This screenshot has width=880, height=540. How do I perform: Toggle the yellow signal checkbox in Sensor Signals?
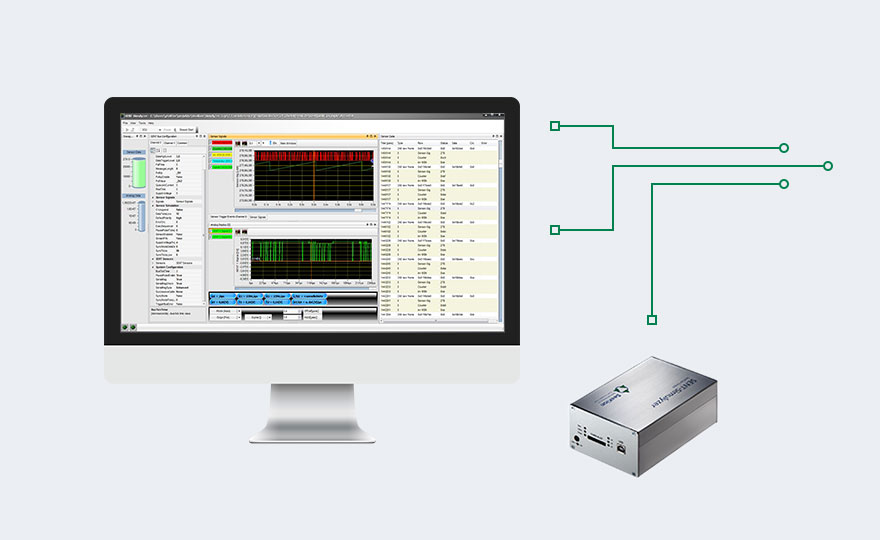tap(210, 155)
